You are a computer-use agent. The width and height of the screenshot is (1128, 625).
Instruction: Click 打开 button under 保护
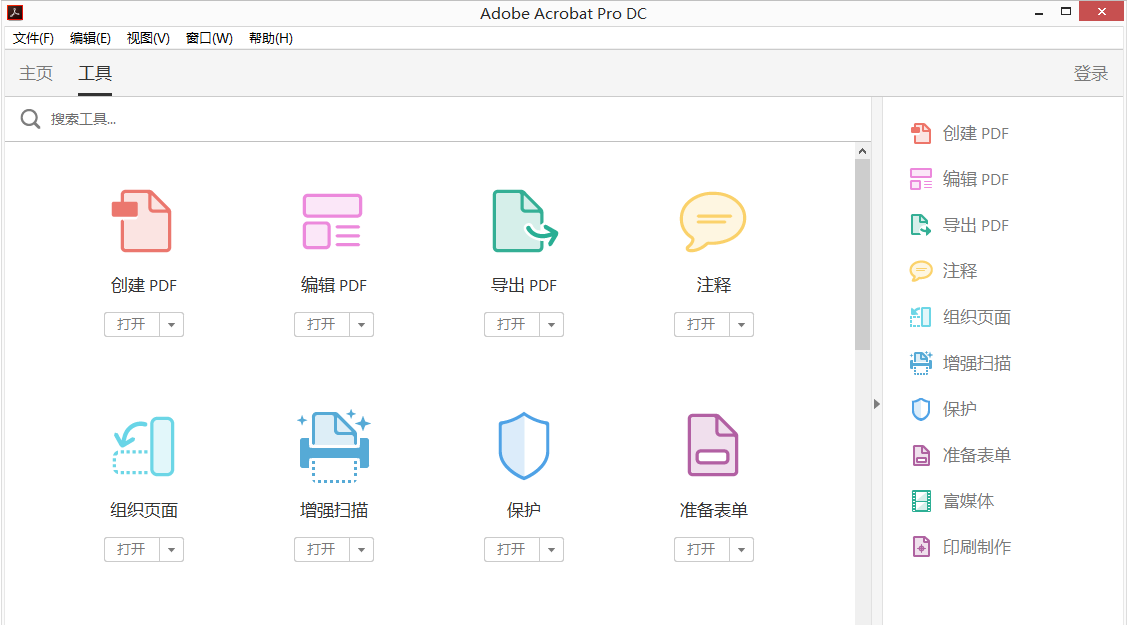(511, 549)
